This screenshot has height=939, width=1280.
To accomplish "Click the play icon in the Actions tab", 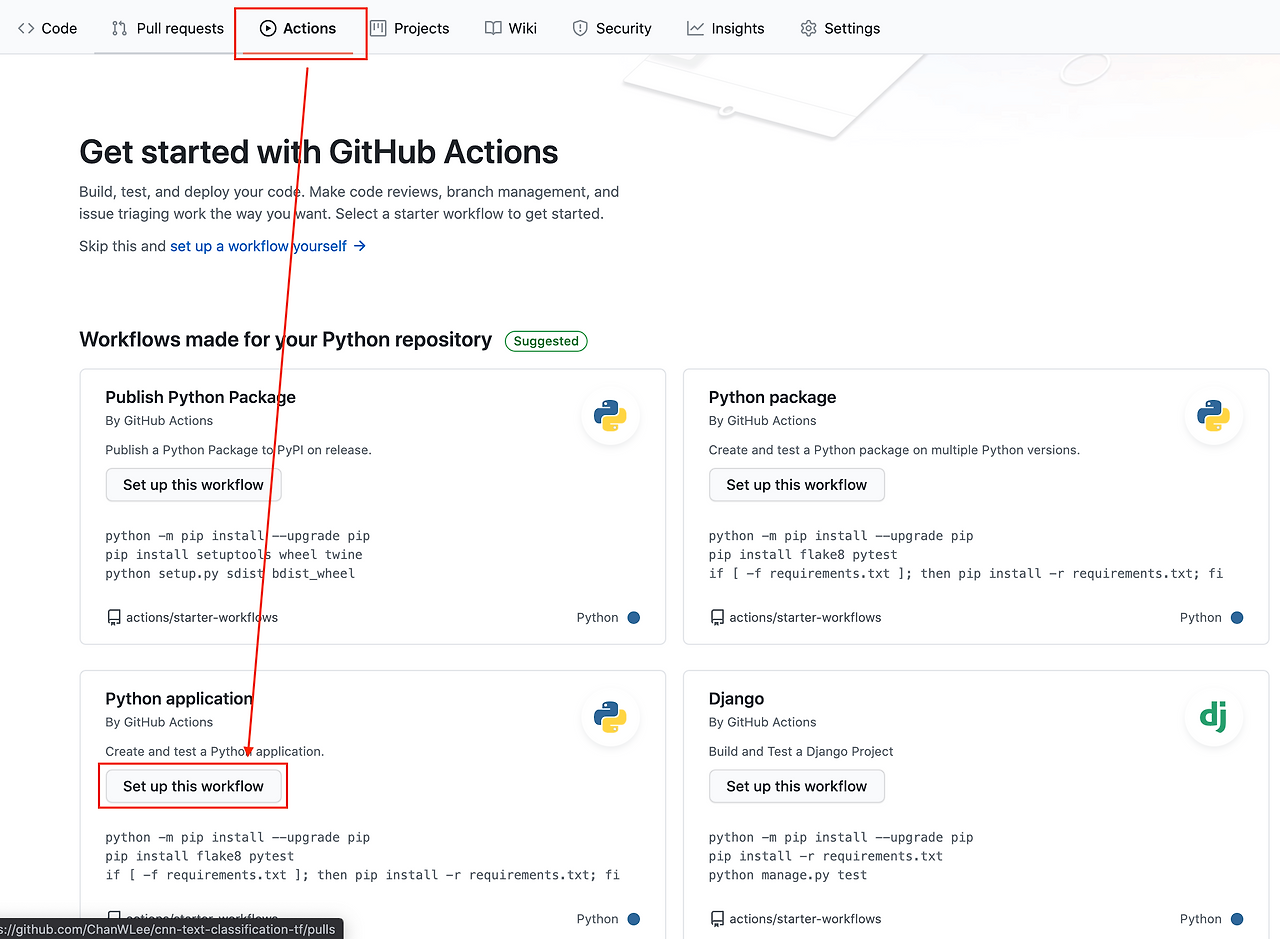I will click(x=269, y=28).
